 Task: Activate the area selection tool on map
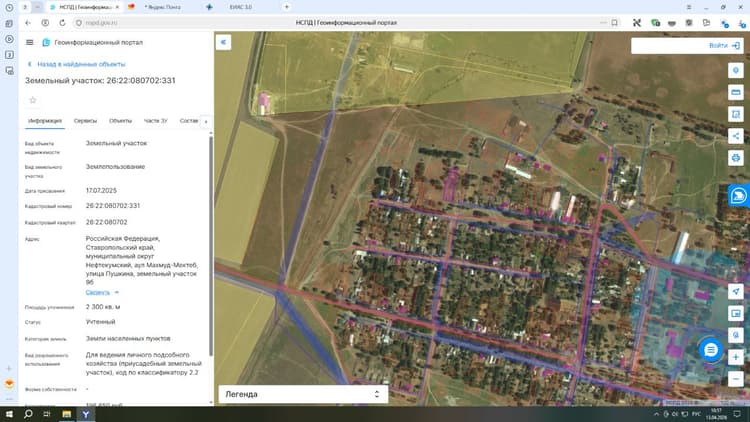(736, 114)
